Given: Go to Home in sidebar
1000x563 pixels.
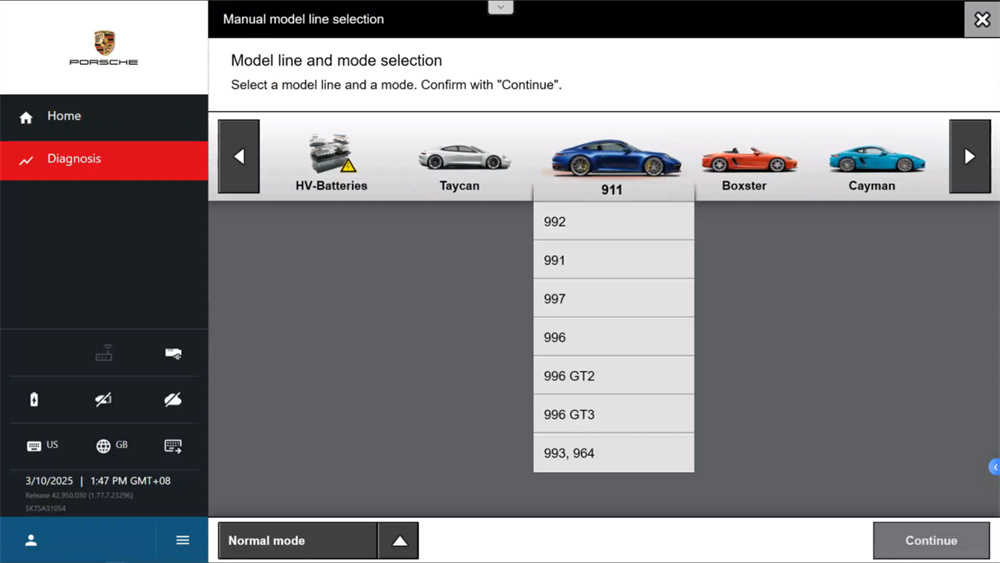Looking at the screenshot, I should pos(64,117).
